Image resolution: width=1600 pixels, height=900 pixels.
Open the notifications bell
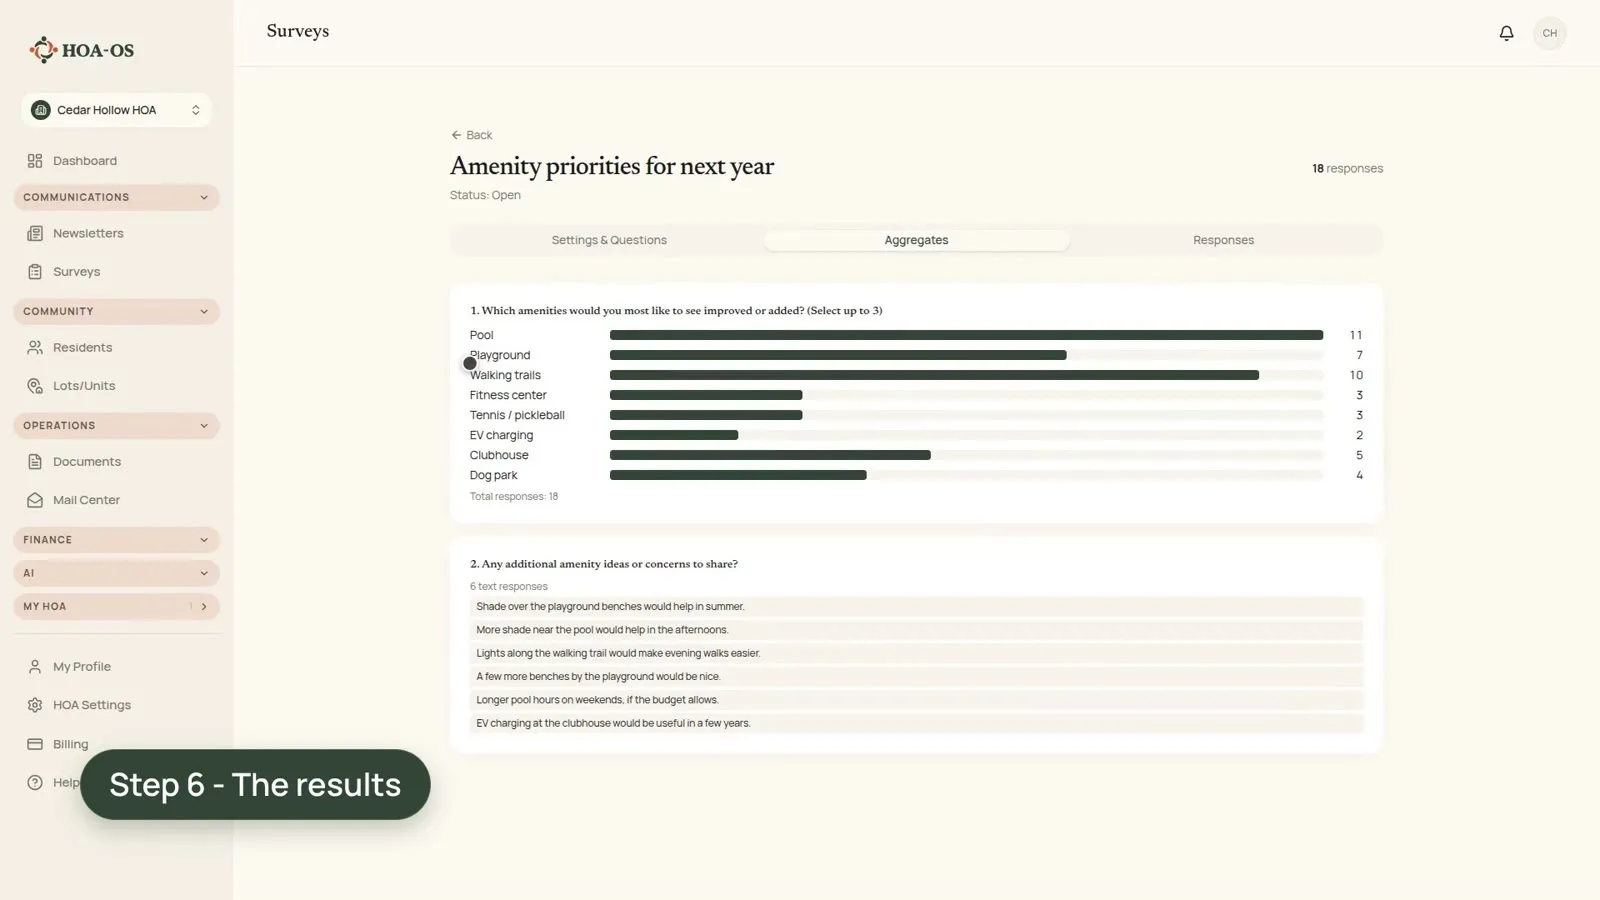point(1506,33)
